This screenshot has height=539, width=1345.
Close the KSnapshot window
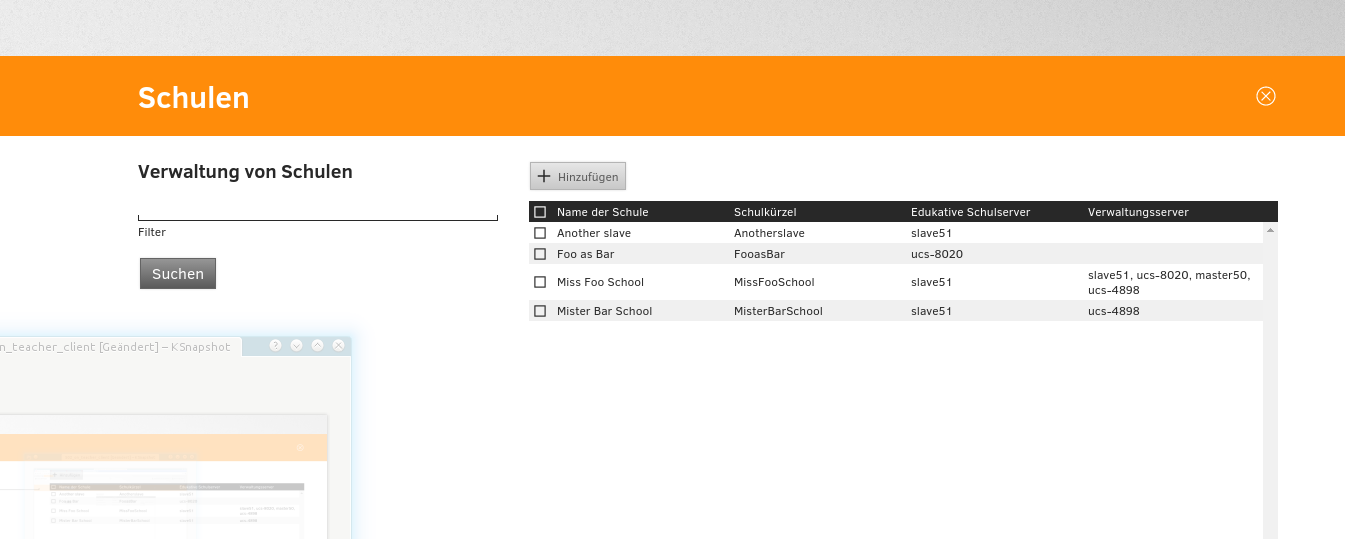[338, 345]
